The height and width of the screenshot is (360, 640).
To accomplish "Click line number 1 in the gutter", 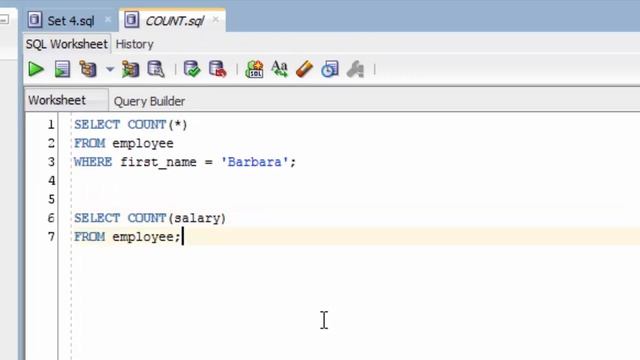I will (x=51, y=124).
